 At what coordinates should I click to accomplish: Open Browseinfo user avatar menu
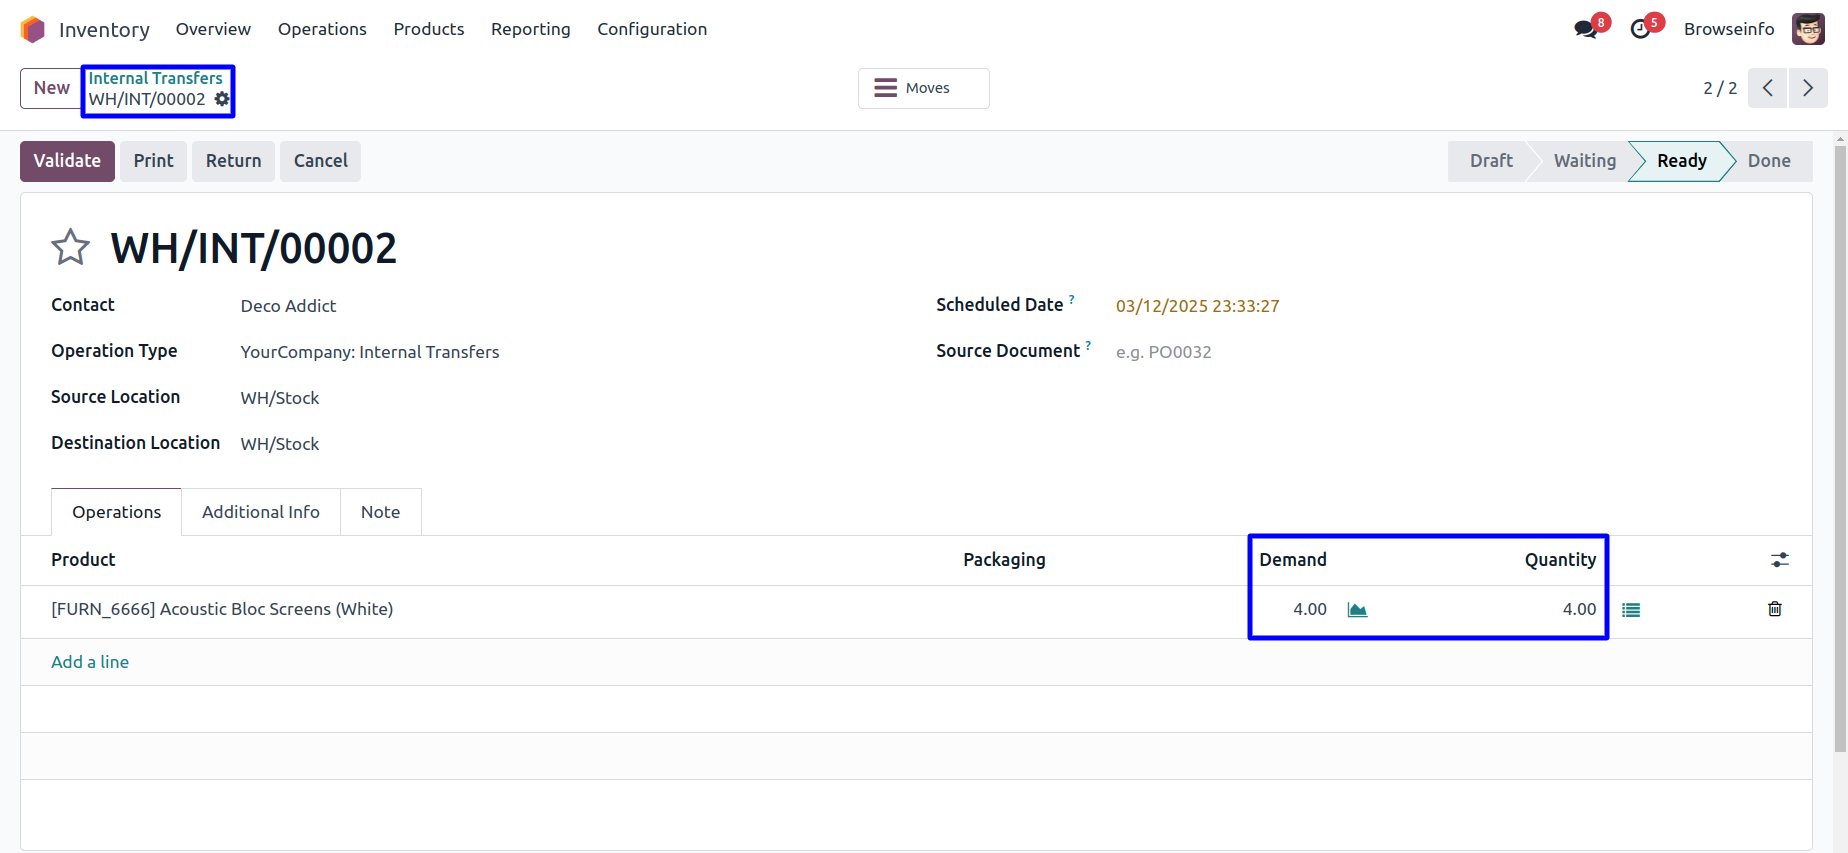pyautogui.click(x=1808, y=29)
